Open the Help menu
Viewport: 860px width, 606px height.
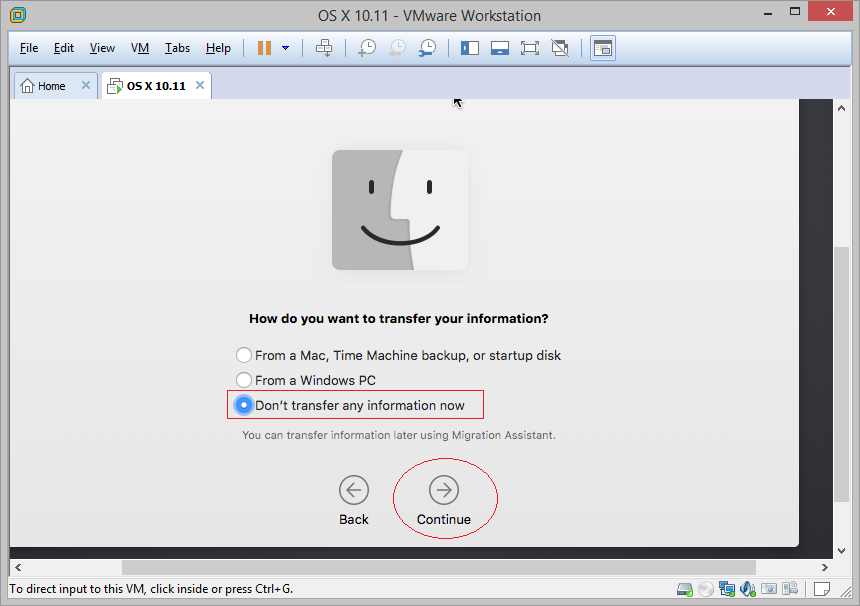pyautogui.click(x=218, y=48)
